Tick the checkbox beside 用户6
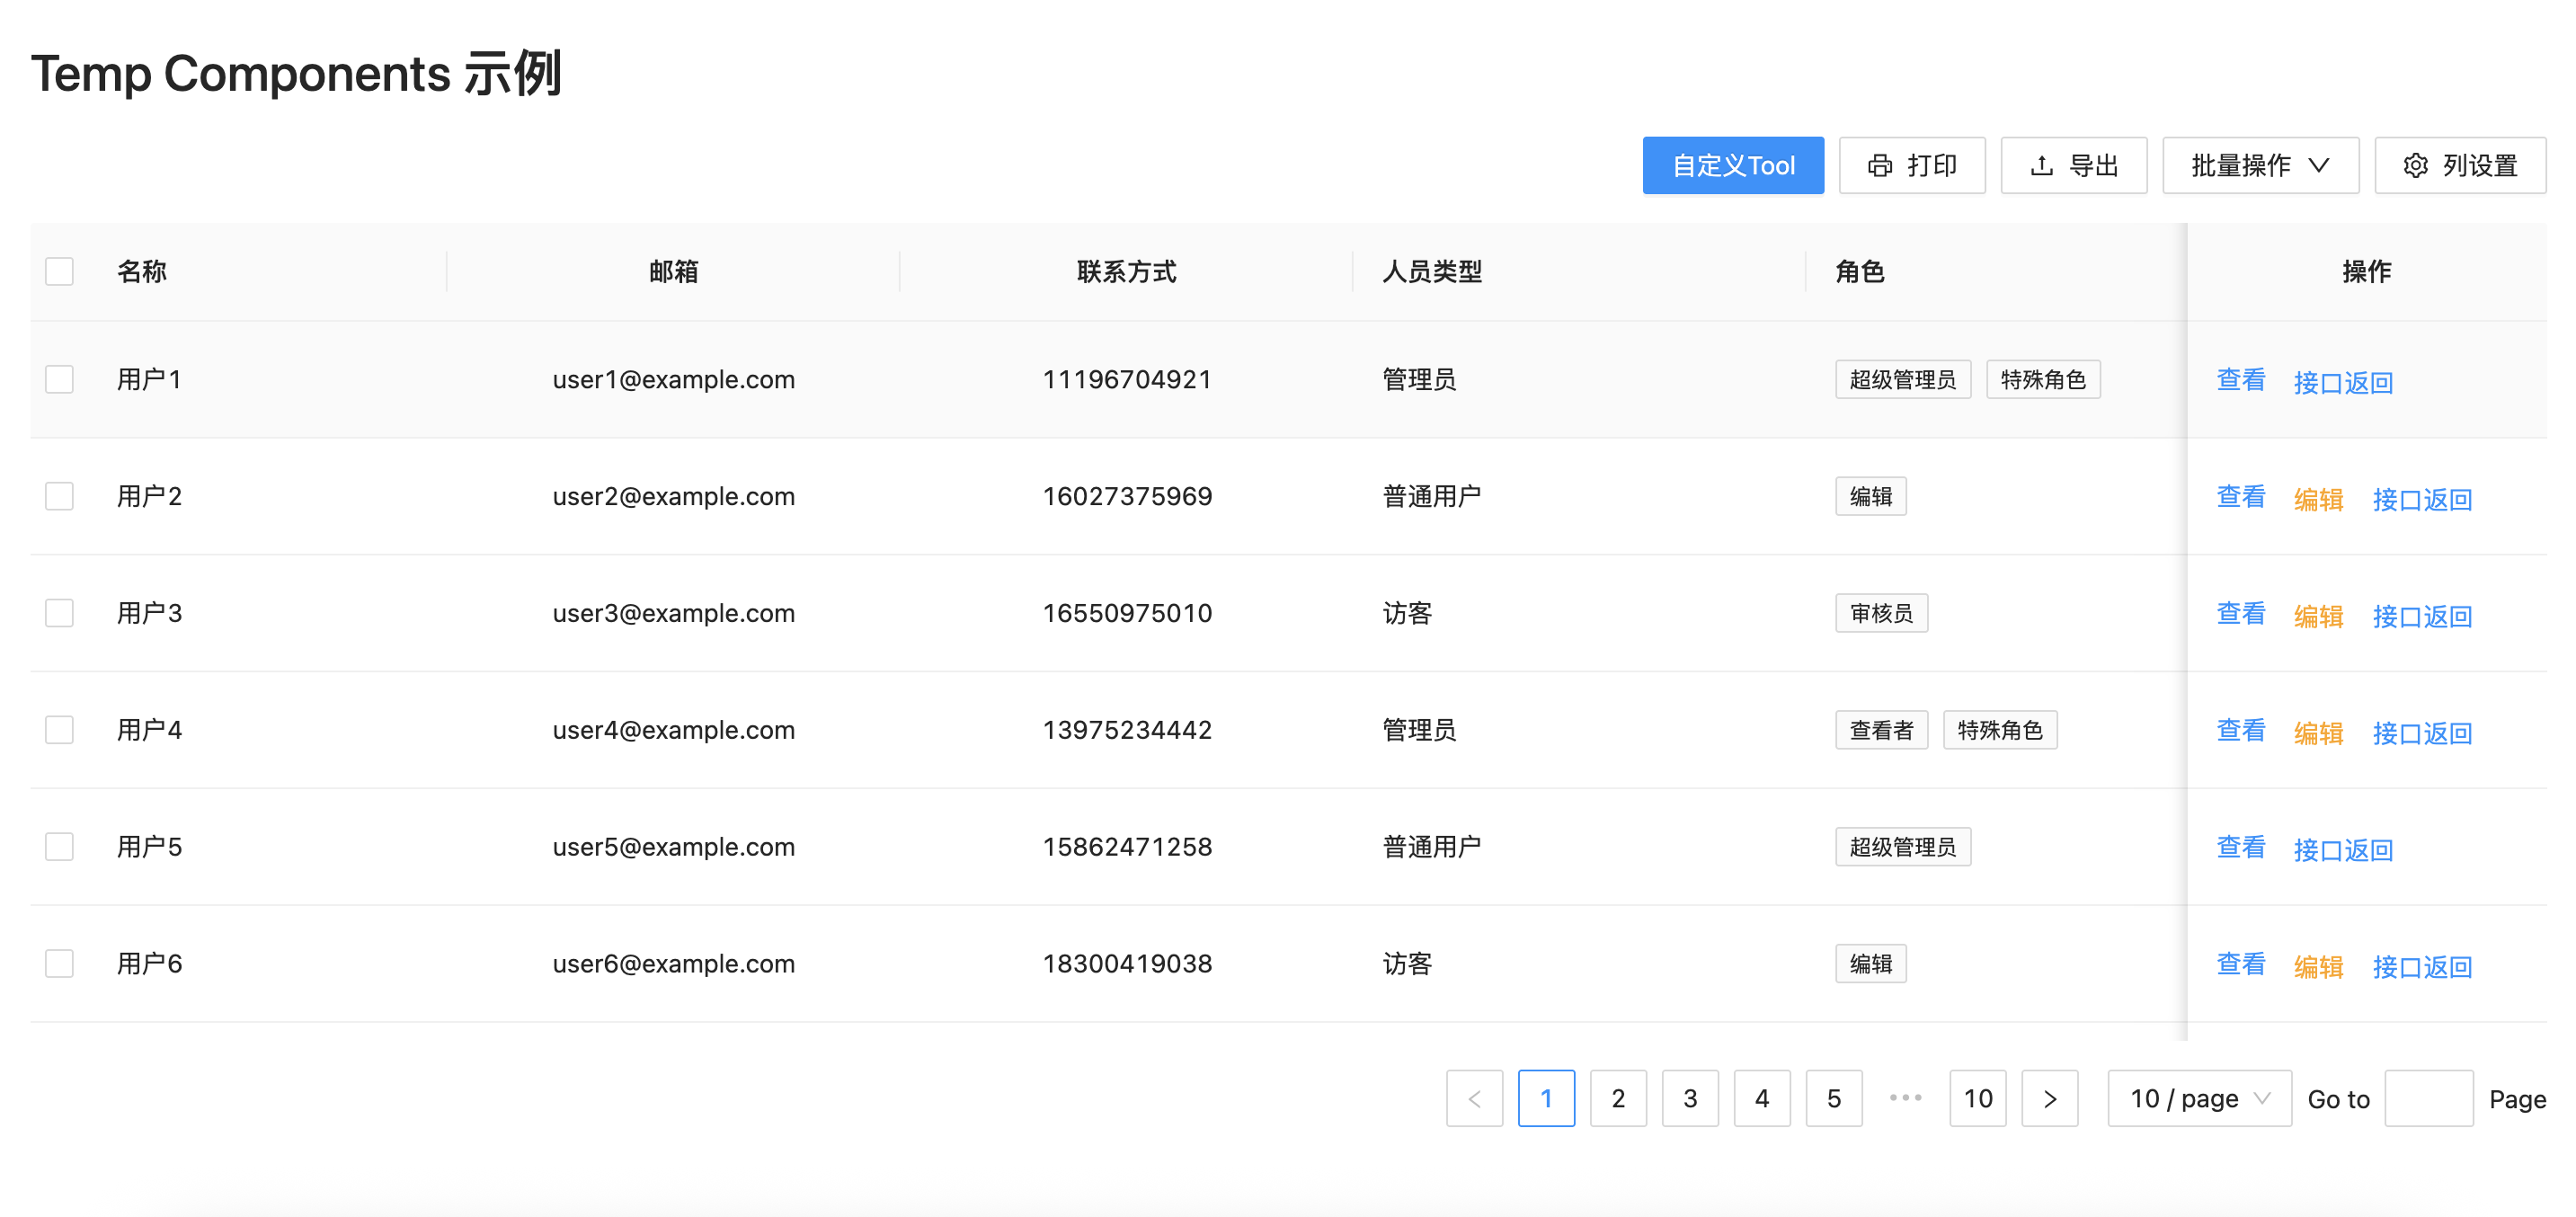Viewport: 2576px width, 1217px height. [60, 964]
